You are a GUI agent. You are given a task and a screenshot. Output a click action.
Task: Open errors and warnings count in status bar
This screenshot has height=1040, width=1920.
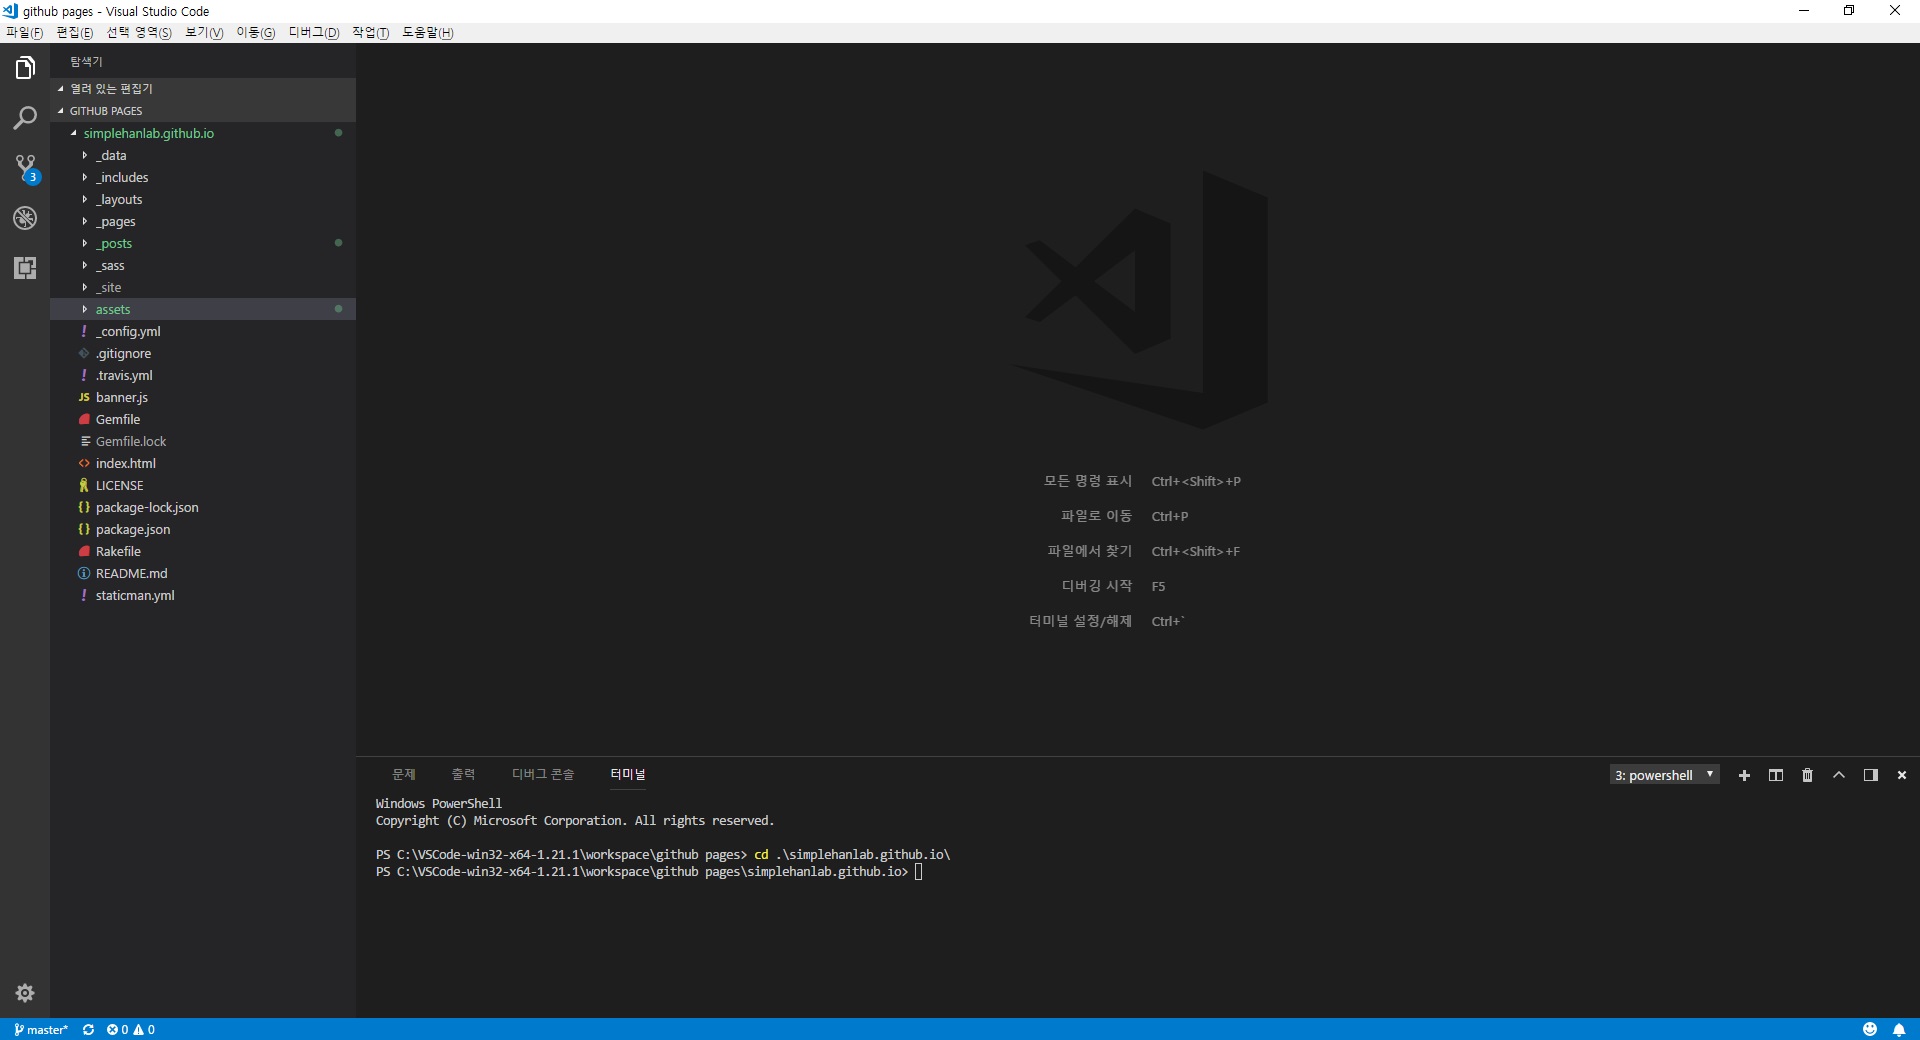(x=131, y=1029)
